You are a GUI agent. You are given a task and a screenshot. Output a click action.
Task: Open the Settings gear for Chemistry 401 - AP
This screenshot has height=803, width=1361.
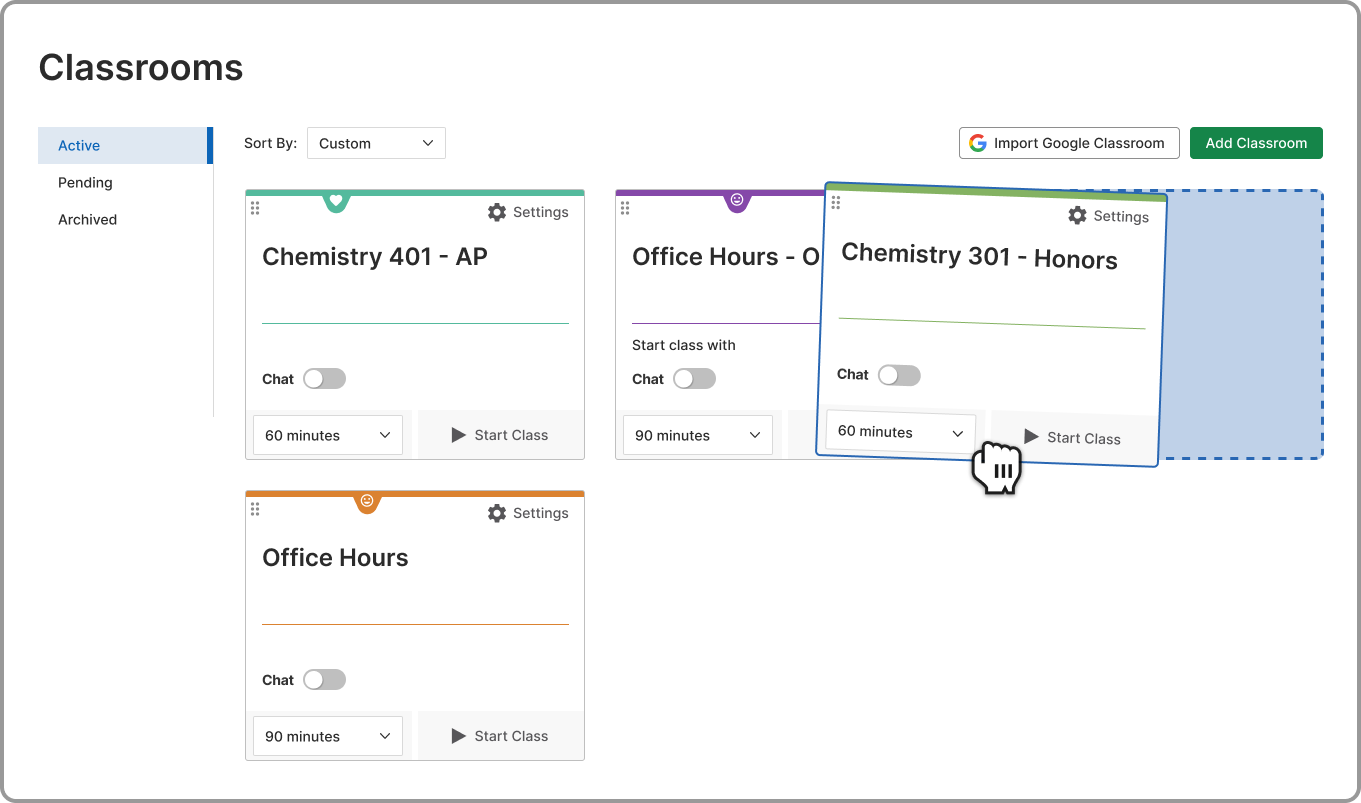(x=497, y=212)
